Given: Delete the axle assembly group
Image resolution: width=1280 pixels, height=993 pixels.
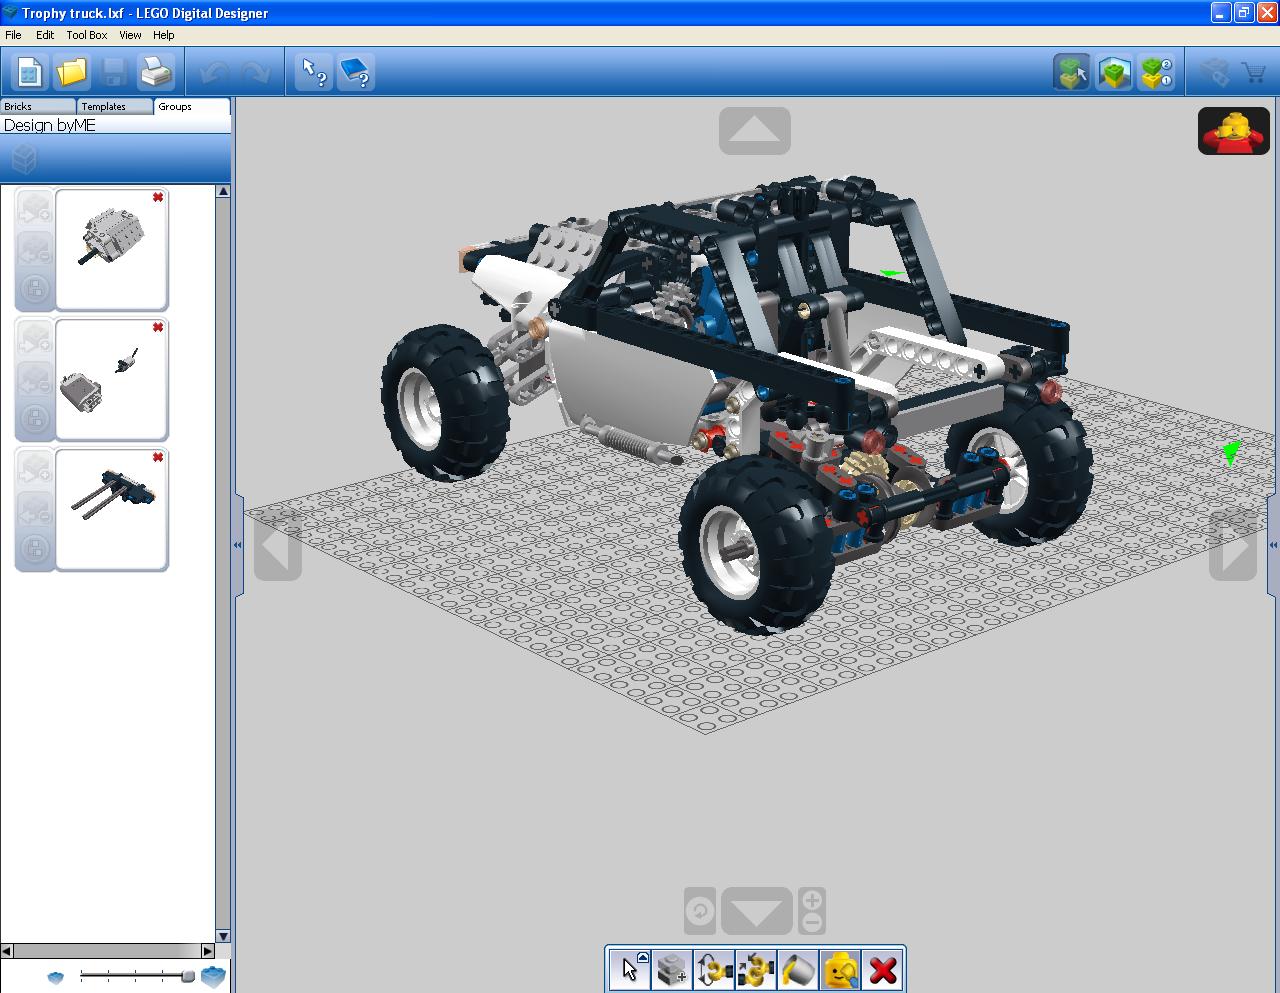Looking at the screenshot, I should click(x=158, y=457).
